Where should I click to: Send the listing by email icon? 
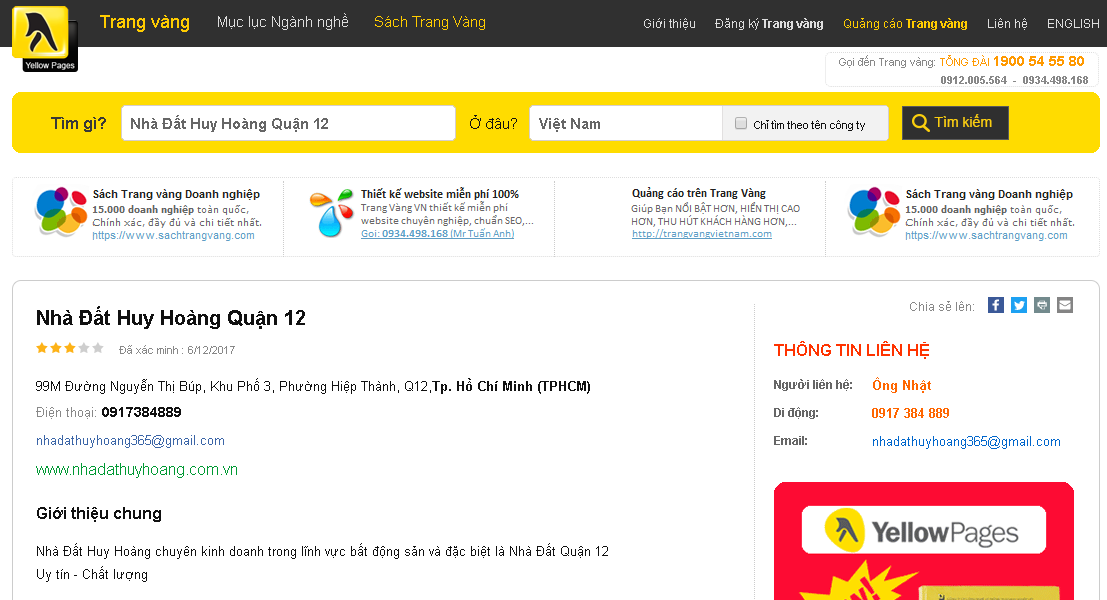(1065, 305)
